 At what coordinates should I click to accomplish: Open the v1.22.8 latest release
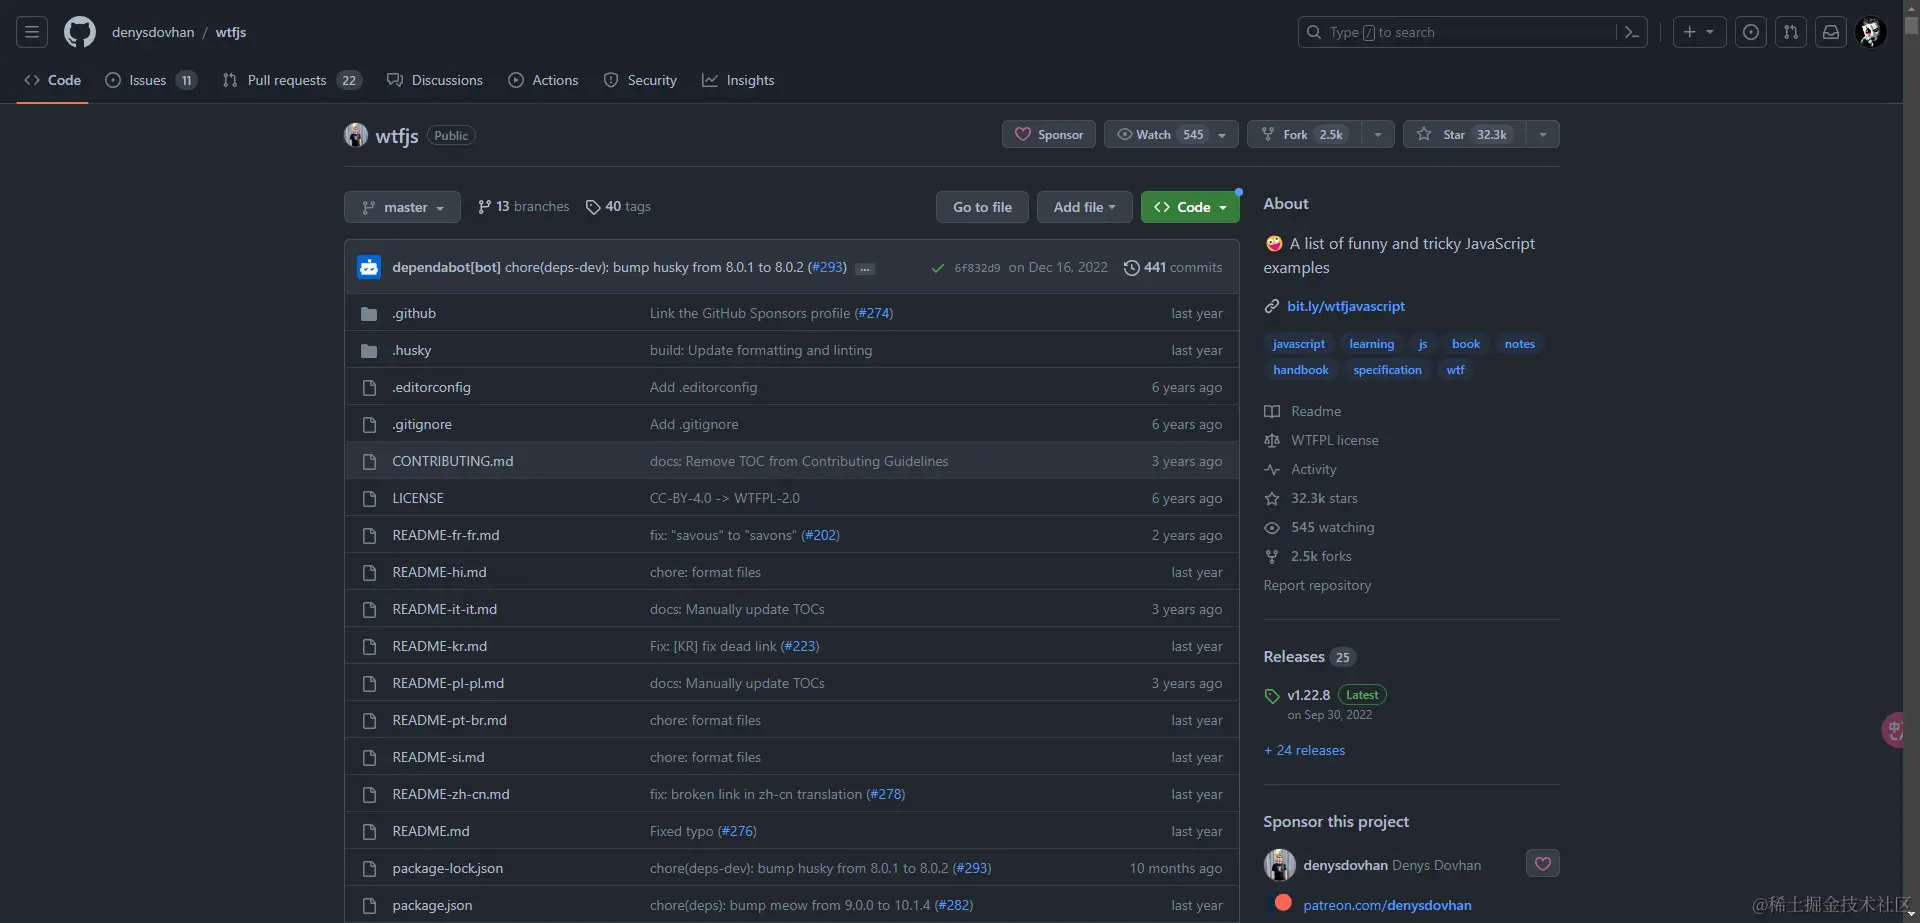(1308, 695)
